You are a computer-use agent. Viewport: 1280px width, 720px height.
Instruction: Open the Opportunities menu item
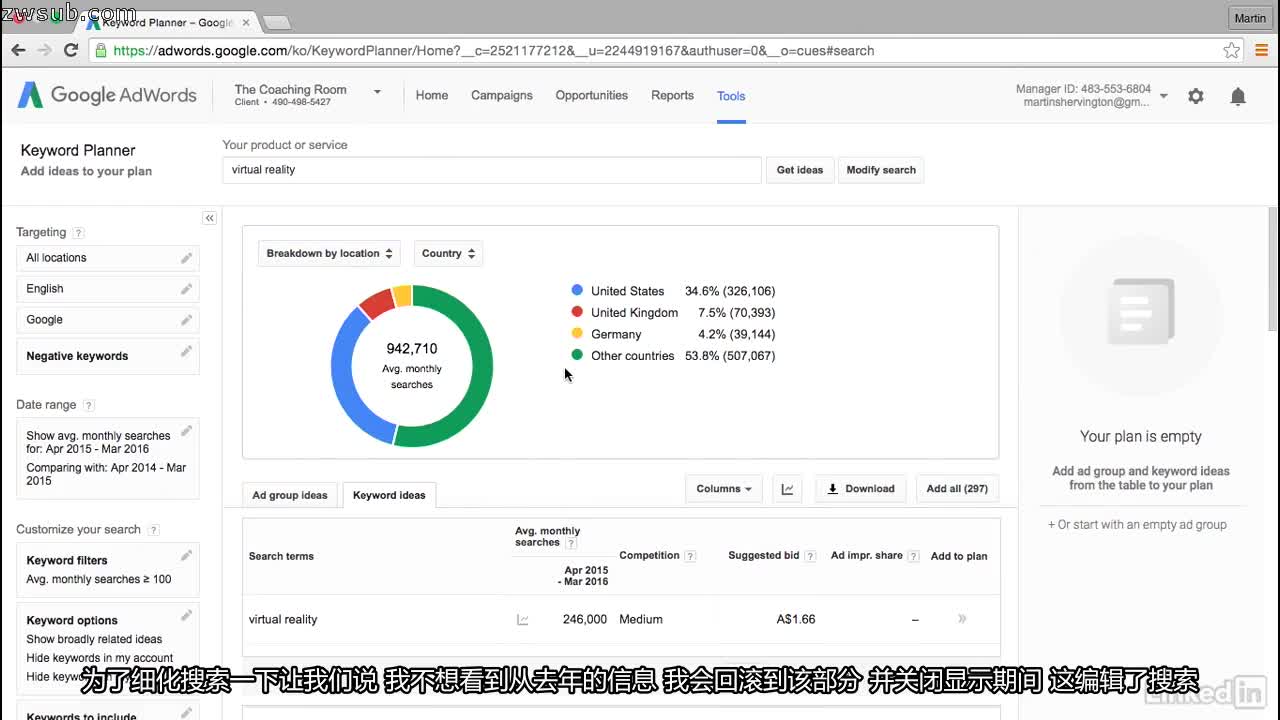coord(592,96)
